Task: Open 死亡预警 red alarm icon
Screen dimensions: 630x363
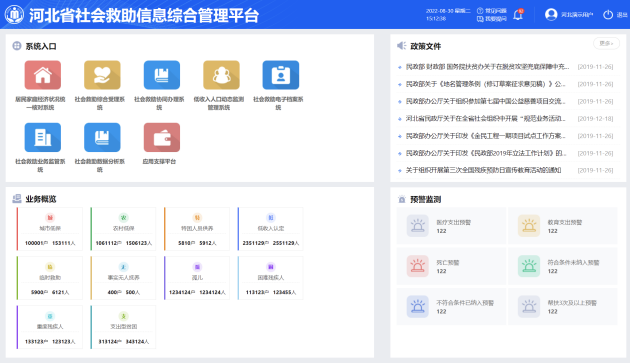Action: (x=417, y=266)
